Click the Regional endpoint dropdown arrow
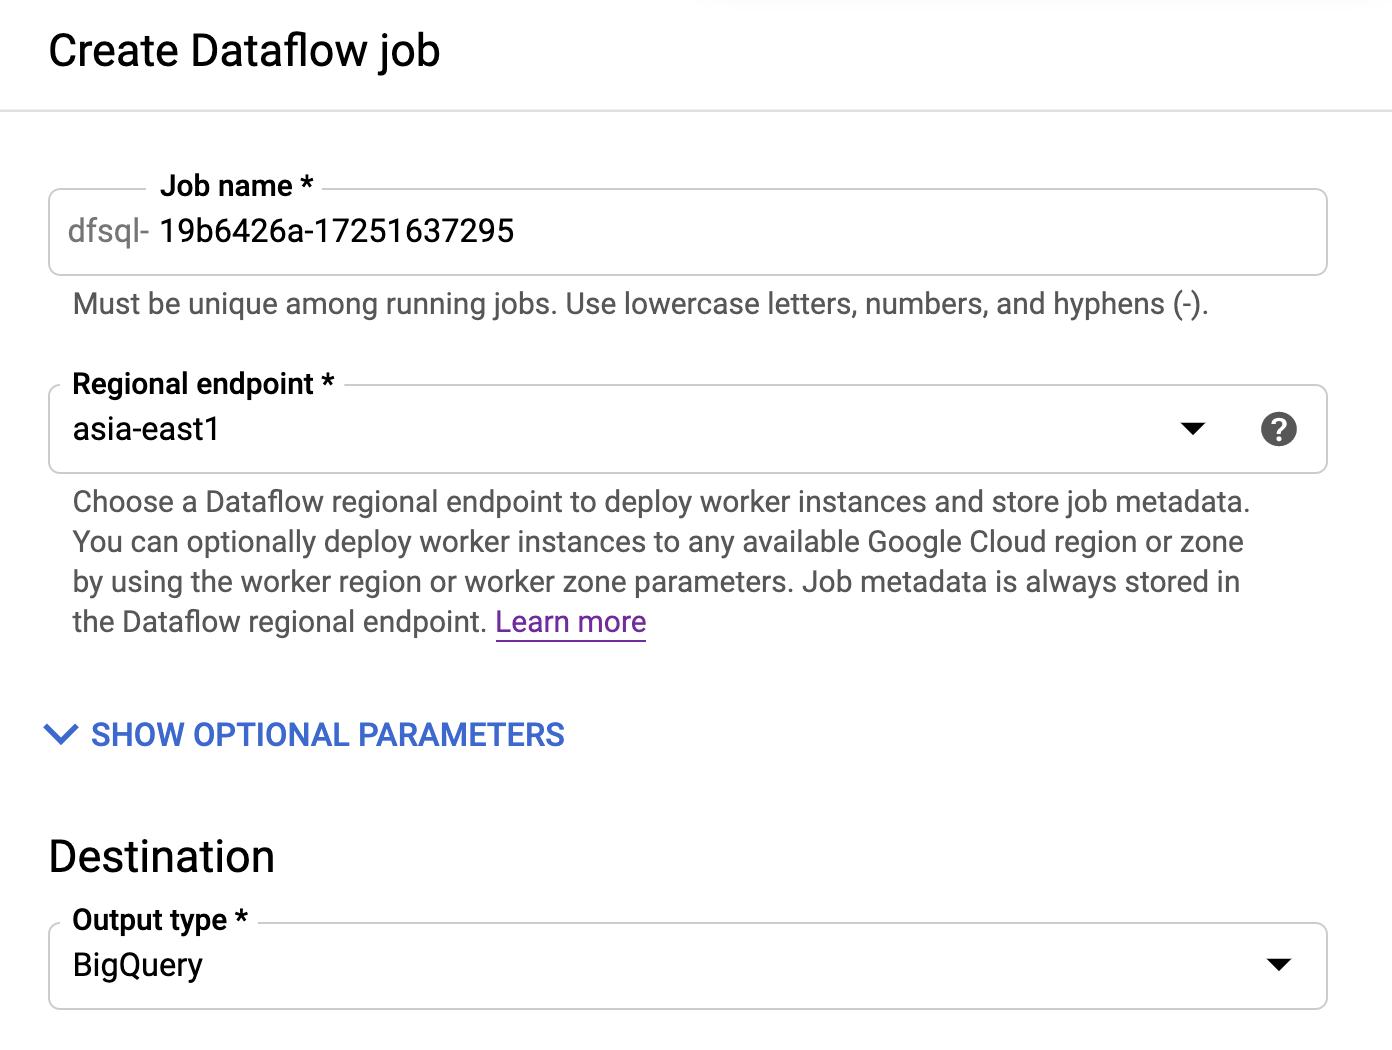The image size is (1392, 1050). [1192, 429]
